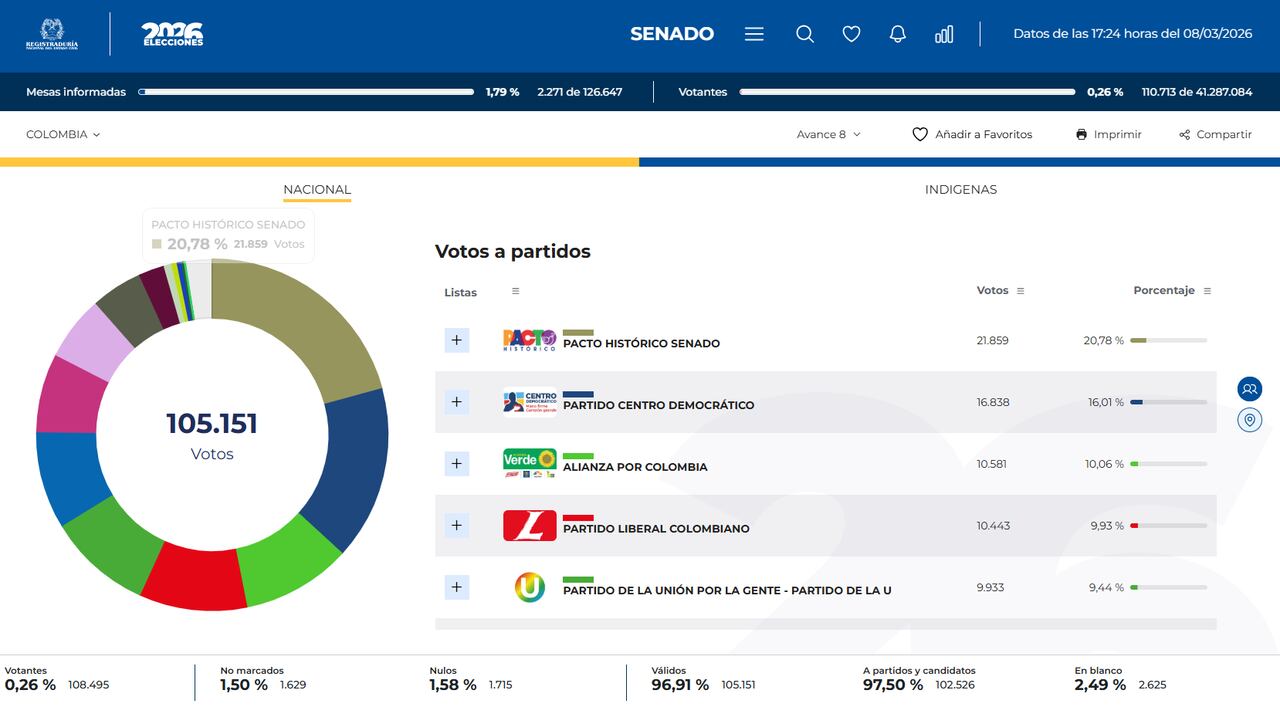Click the Compartir share icon

coord(1183,133)
